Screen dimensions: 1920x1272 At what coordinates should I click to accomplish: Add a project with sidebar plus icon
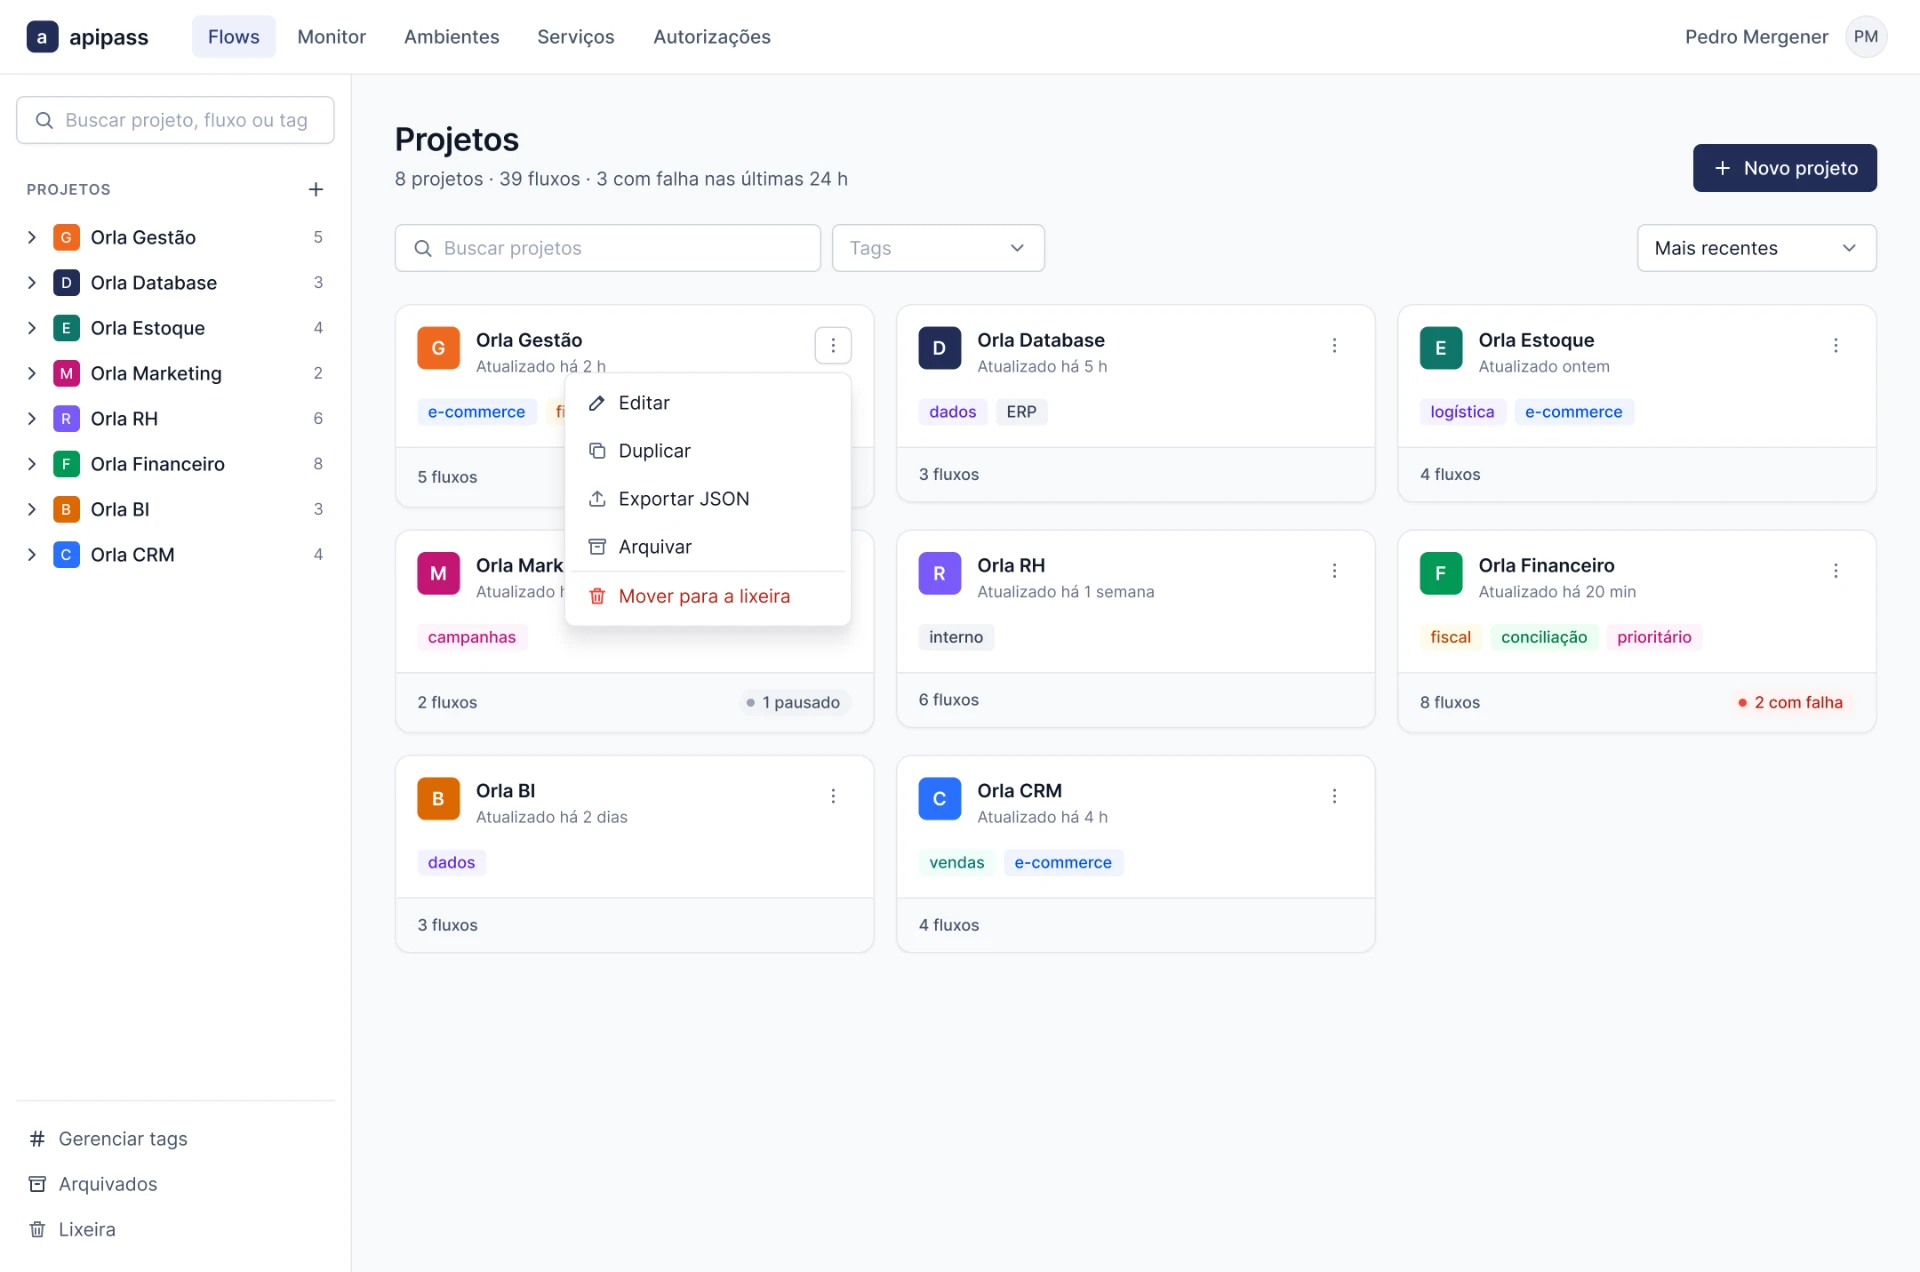click(316, 189)
